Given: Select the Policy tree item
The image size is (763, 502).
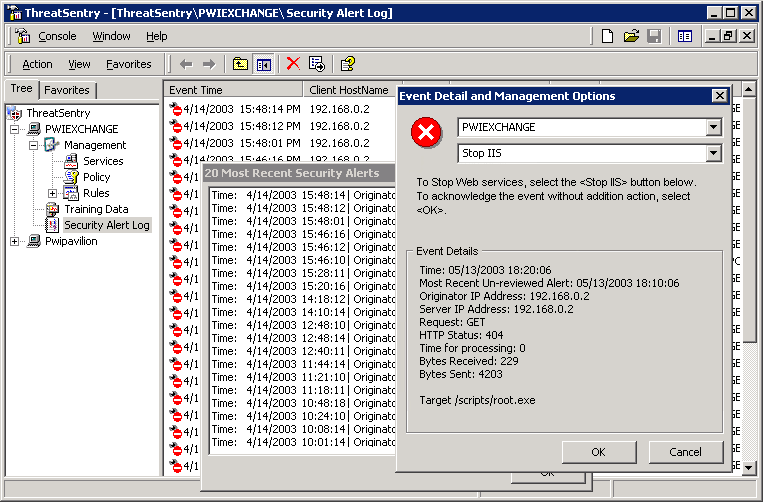Looking at the screenshot, I should [96, 177].
